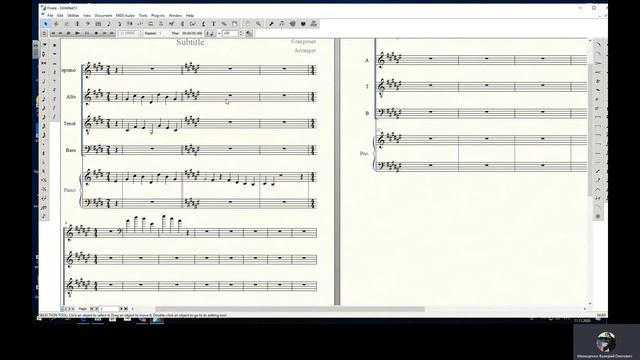The height and width of the screenshot is (360, 640).
Task: Start playback with the Play button
Action: (77, 33)
